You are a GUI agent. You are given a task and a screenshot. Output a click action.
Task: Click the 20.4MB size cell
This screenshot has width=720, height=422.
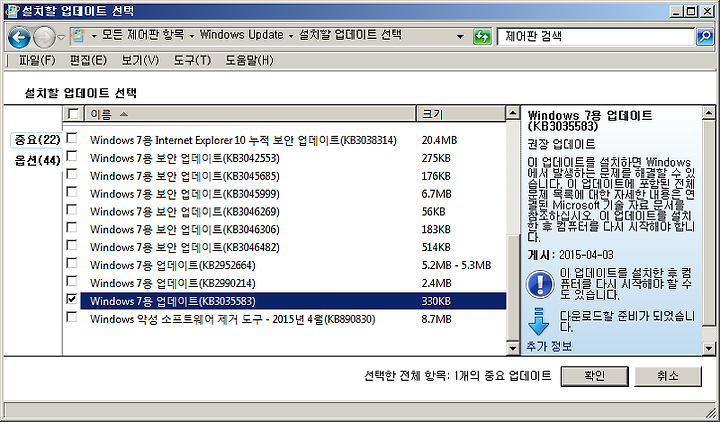439,140
